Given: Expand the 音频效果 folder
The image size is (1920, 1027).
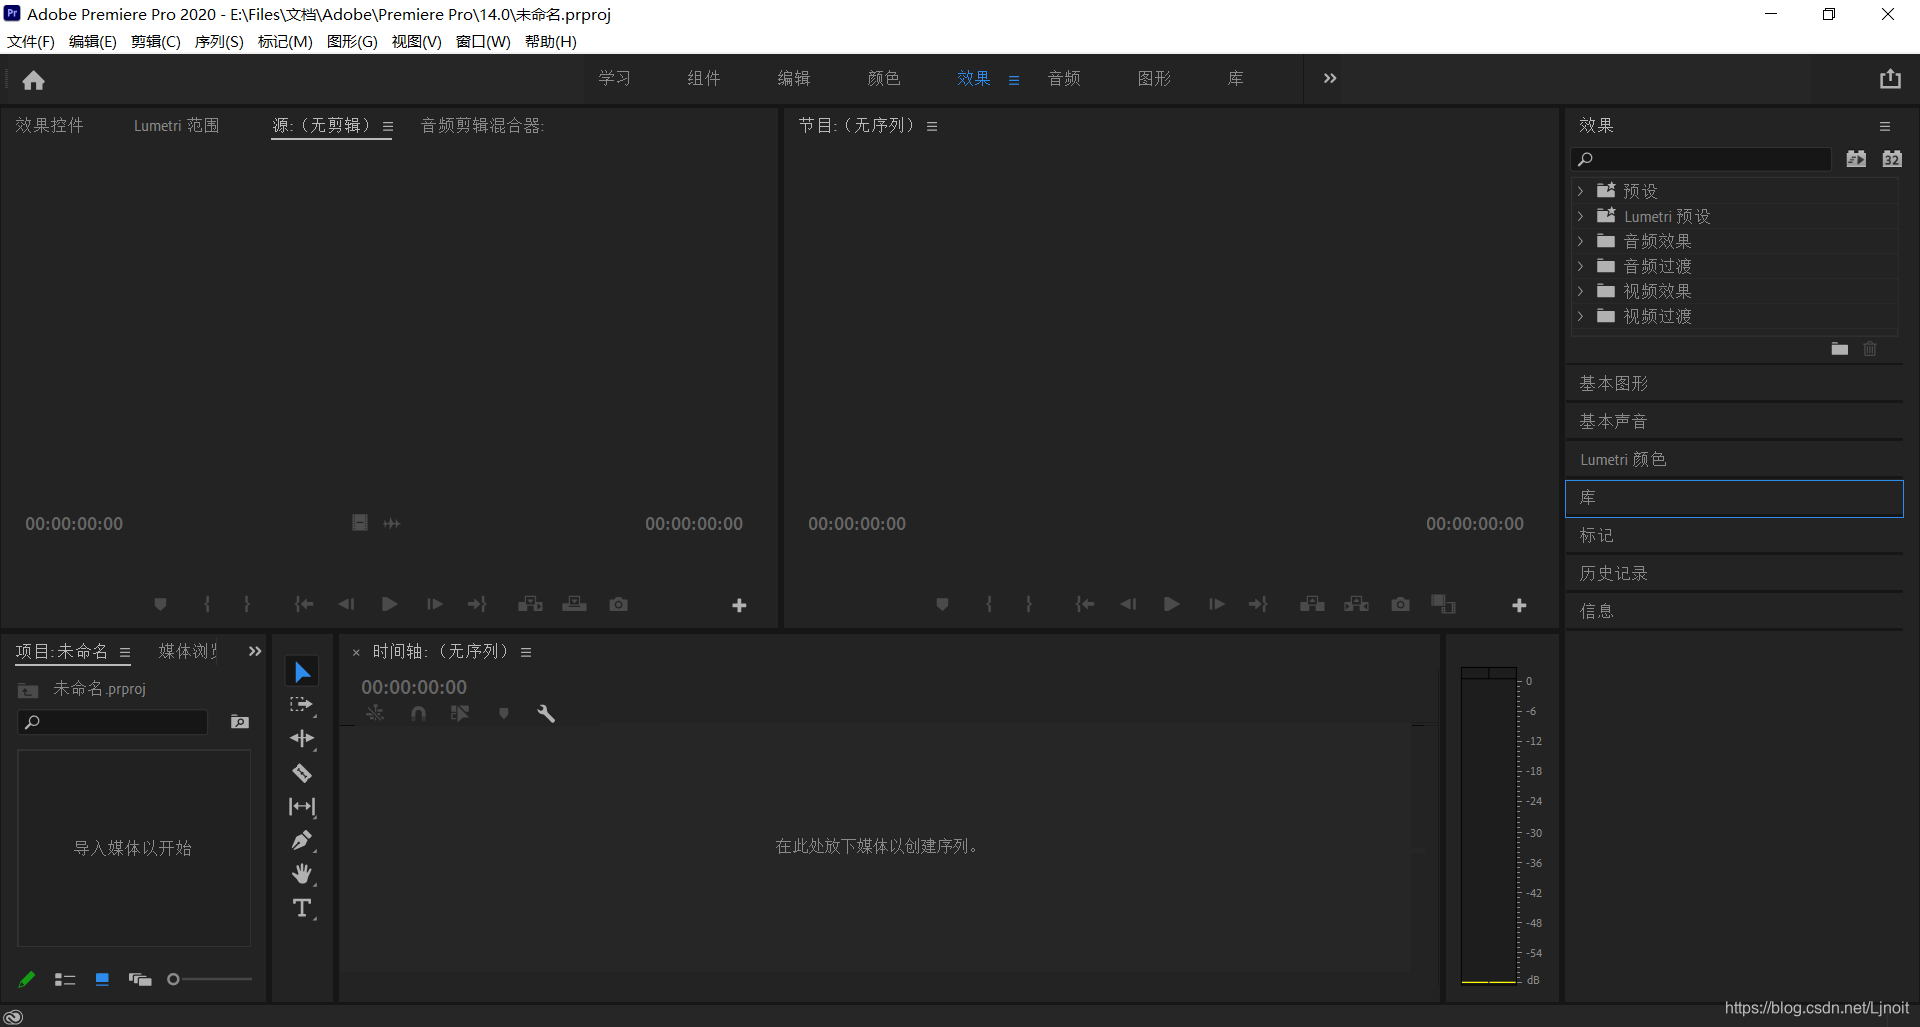Looking at the screenshot, I should point(1580,241).
